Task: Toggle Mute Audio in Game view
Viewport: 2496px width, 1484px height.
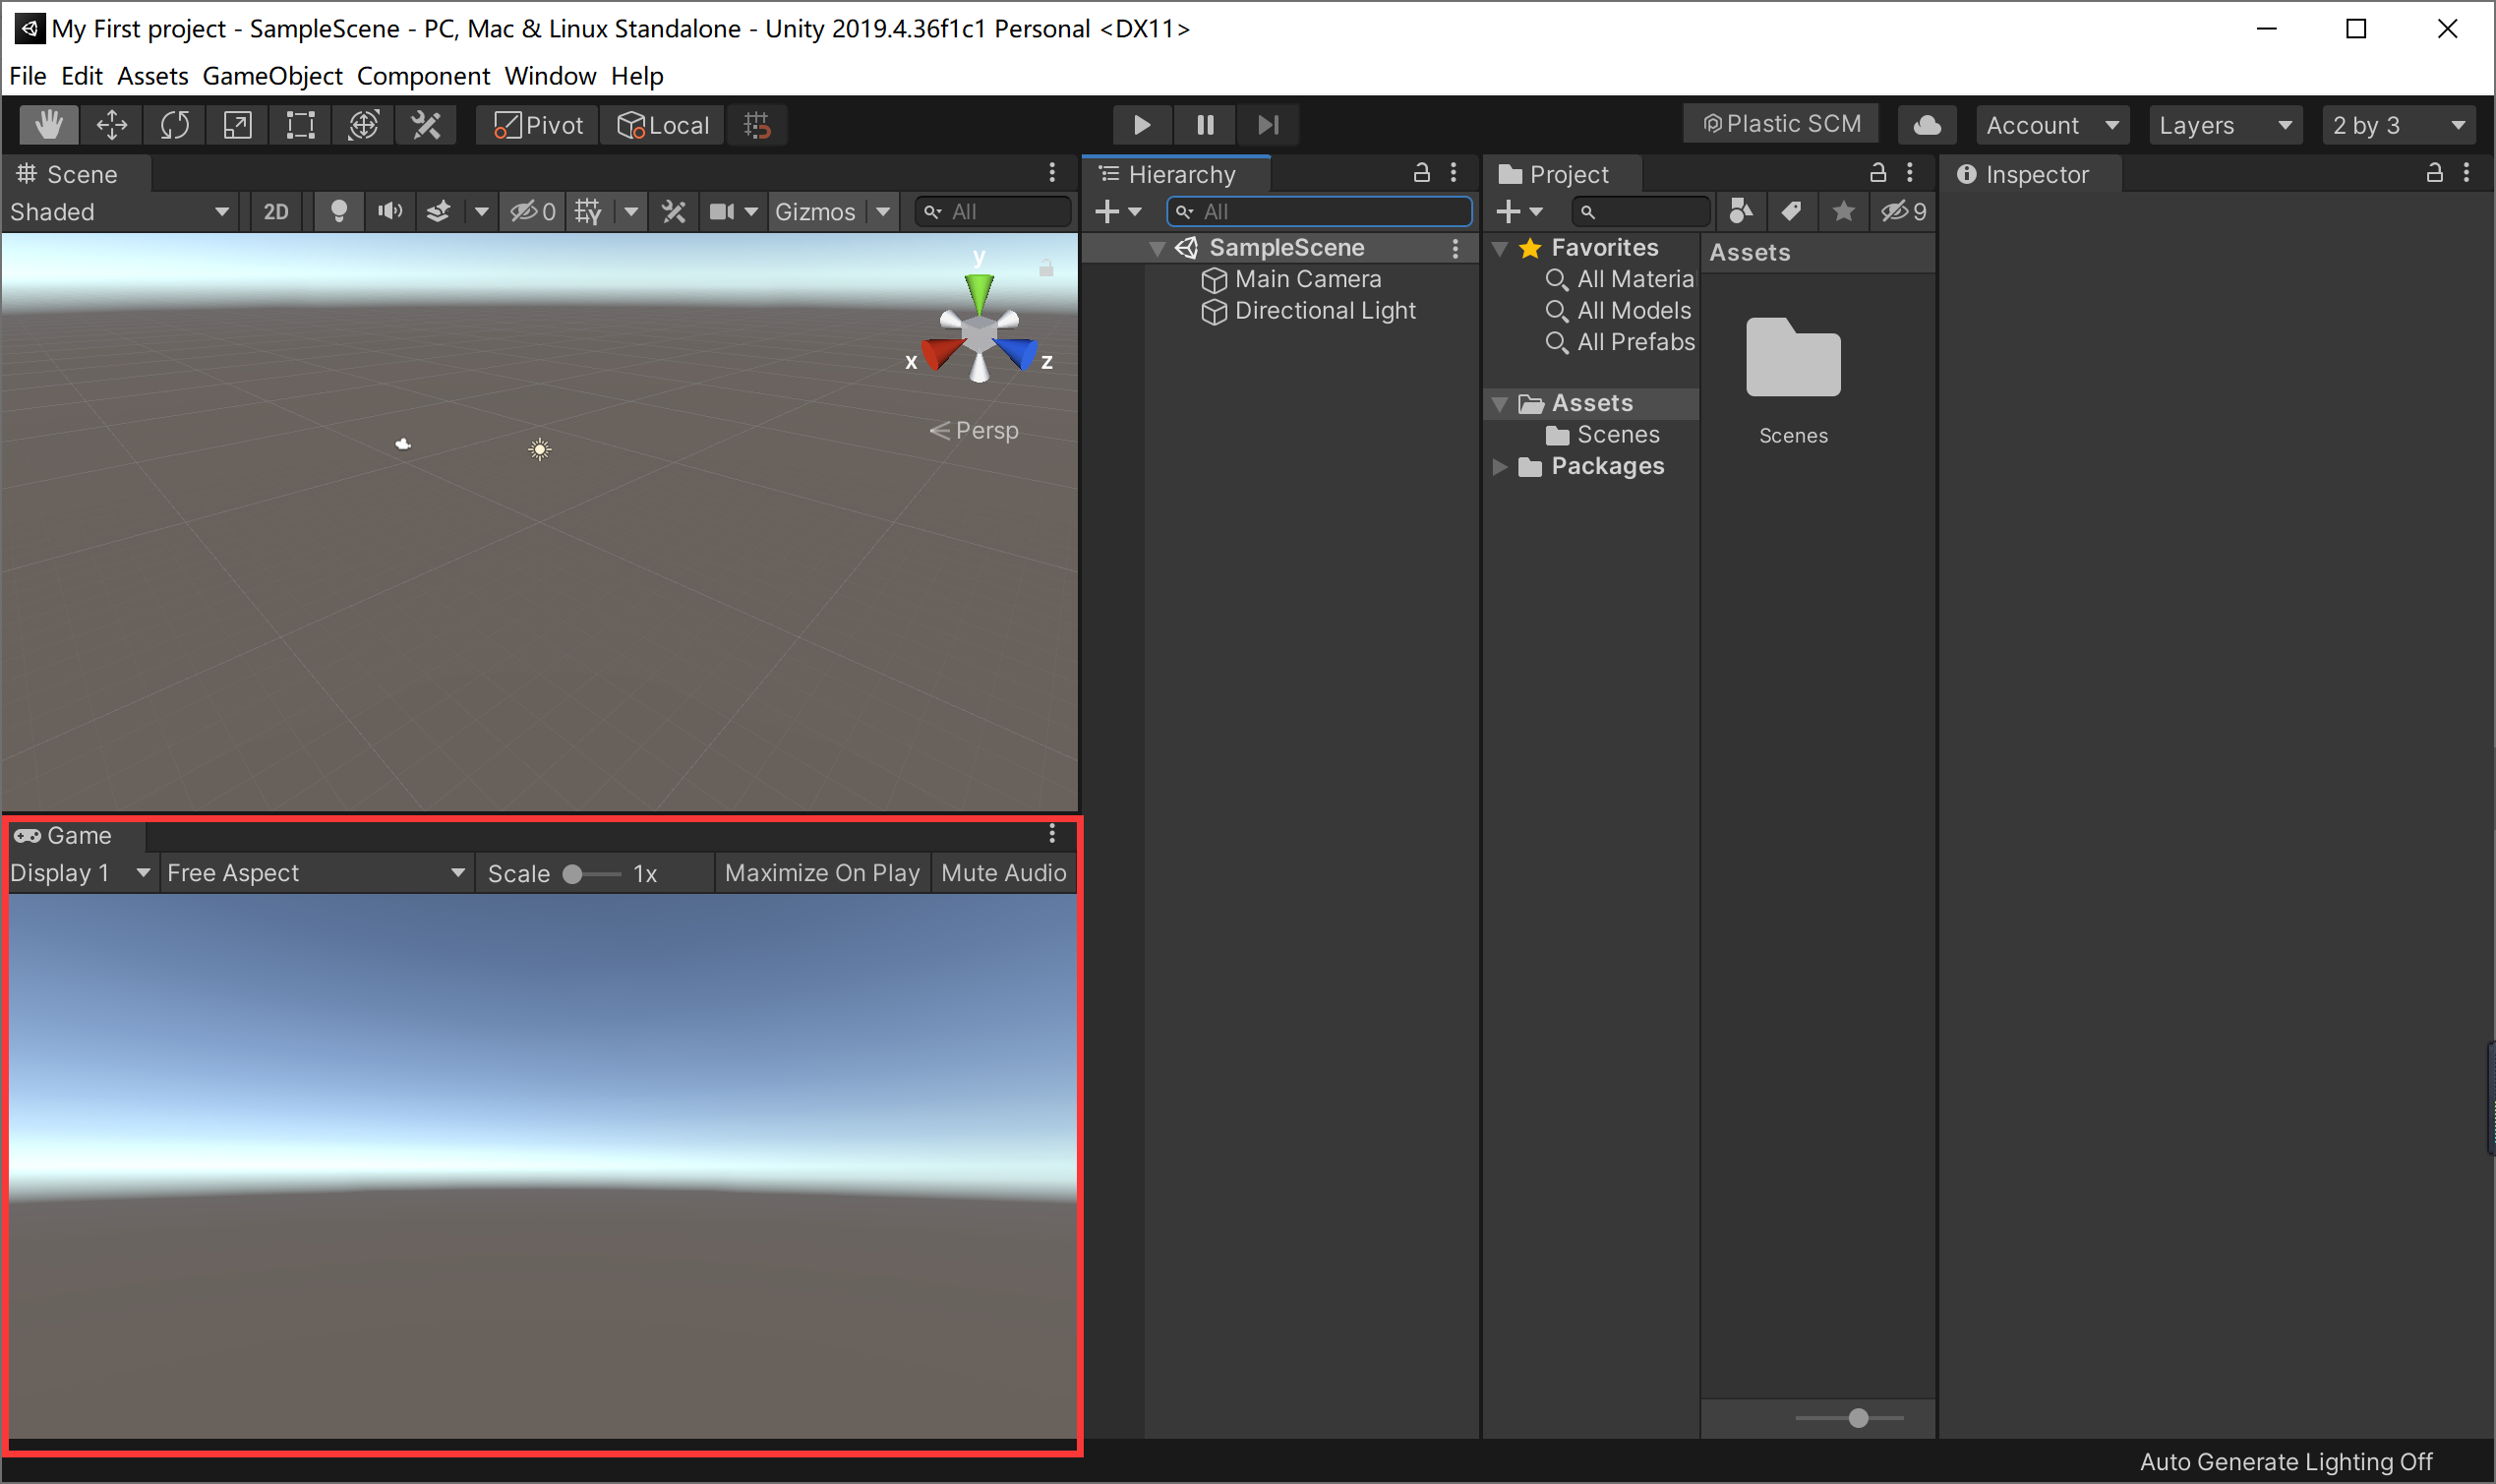Action: tap(1003, 873)
